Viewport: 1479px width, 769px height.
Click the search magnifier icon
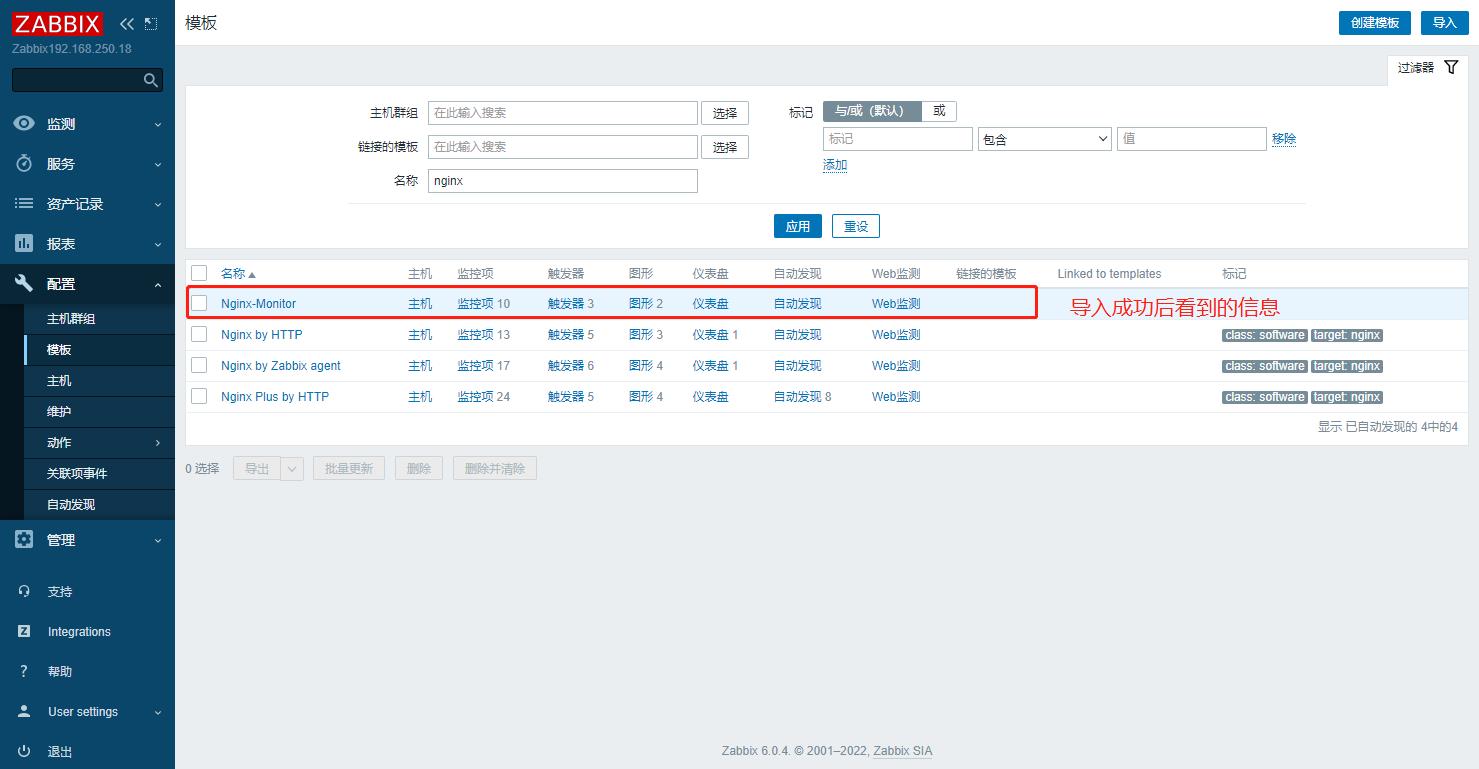[x=151, y=80]
